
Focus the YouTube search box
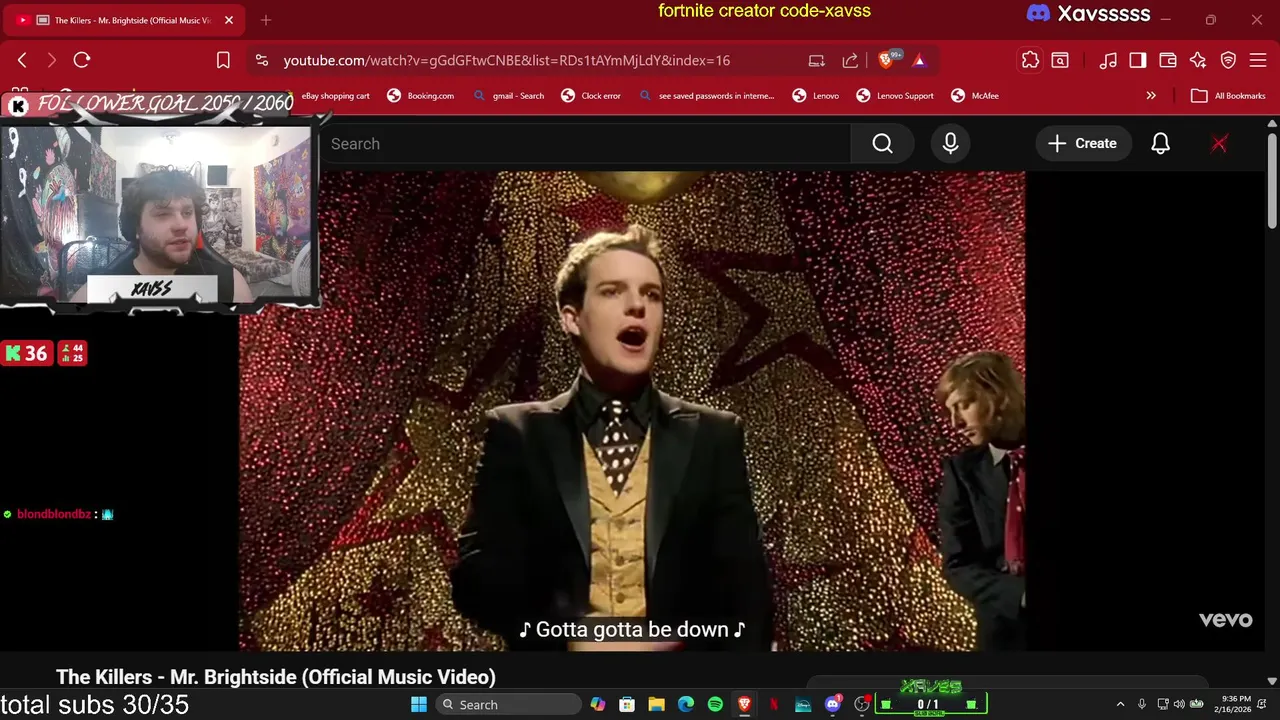click(x=585, y=143)
